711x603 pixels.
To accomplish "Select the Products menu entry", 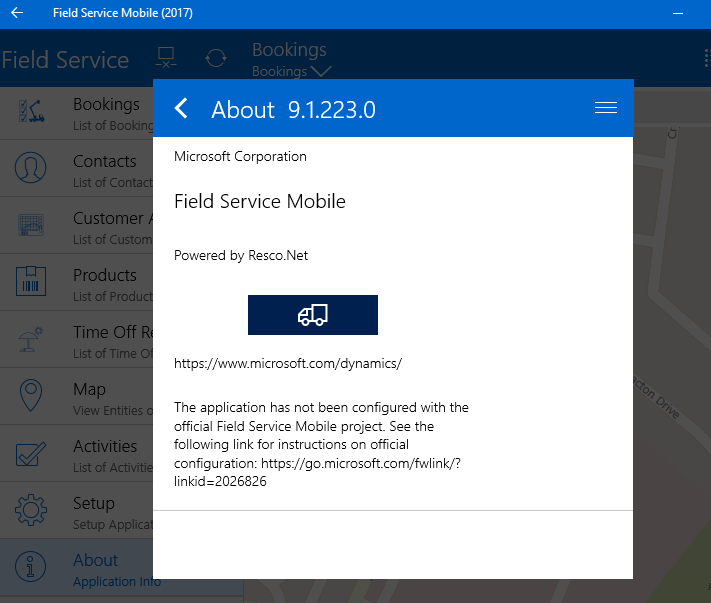I will [77, 282].
